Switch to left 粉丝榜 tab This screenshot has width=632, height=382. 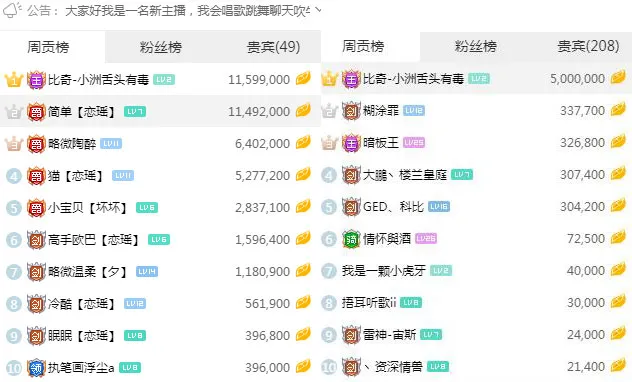(161, 47)
